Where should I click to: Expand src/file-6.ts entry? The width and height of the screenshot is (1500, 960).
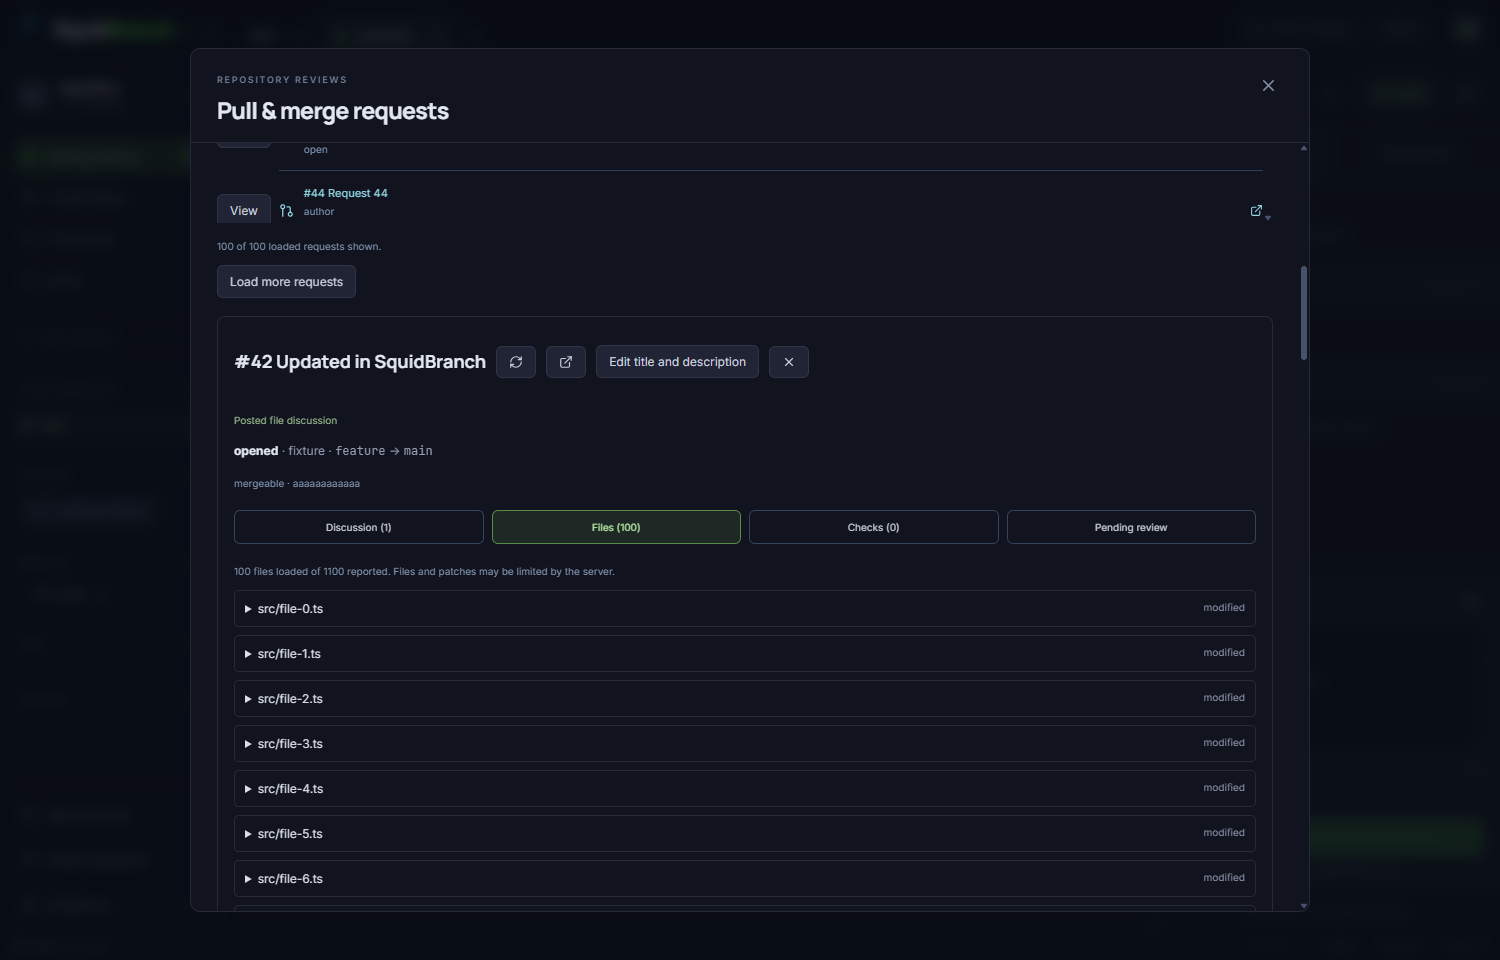(745, 879)
